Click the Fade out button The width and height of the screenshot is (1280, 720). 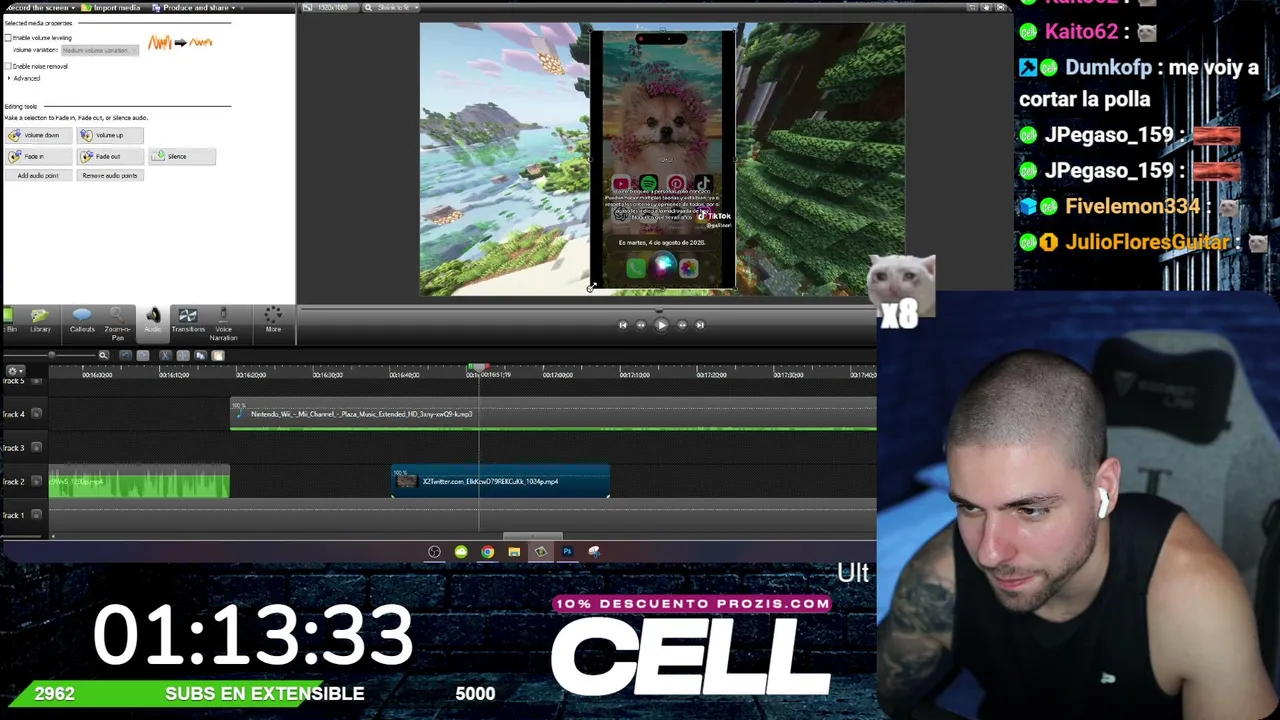(110, 156)
